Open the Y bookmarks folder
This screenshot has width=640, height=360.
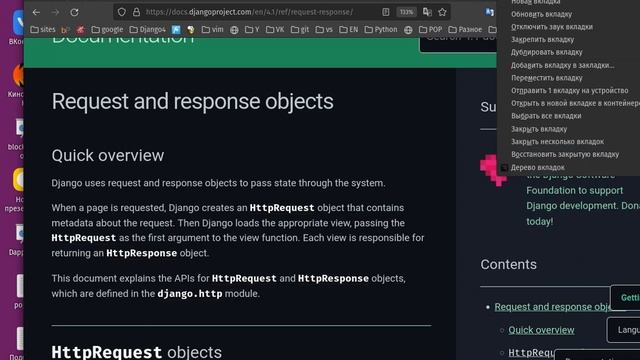252,29
